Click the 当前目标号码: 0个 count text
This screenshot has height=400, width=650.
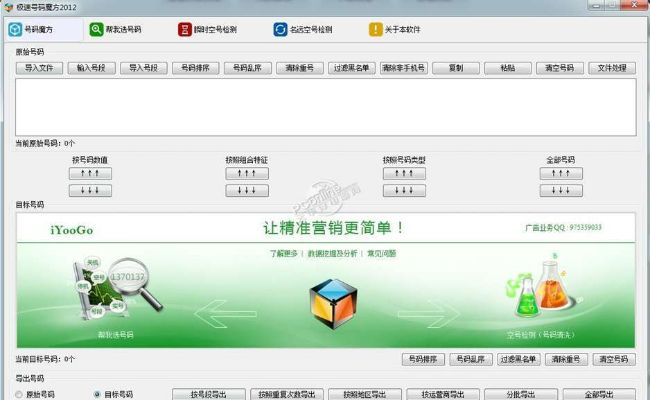(45, 359)
